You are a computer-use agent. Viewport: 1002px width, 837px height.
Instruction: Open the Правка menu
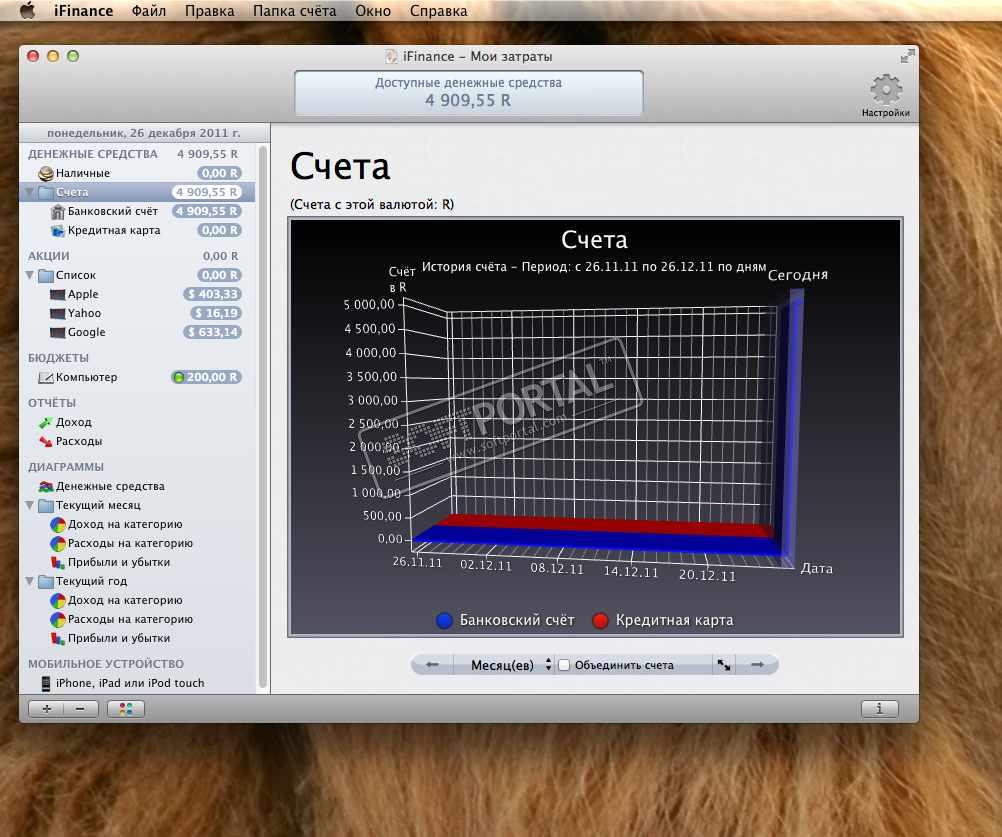(210, 12)
